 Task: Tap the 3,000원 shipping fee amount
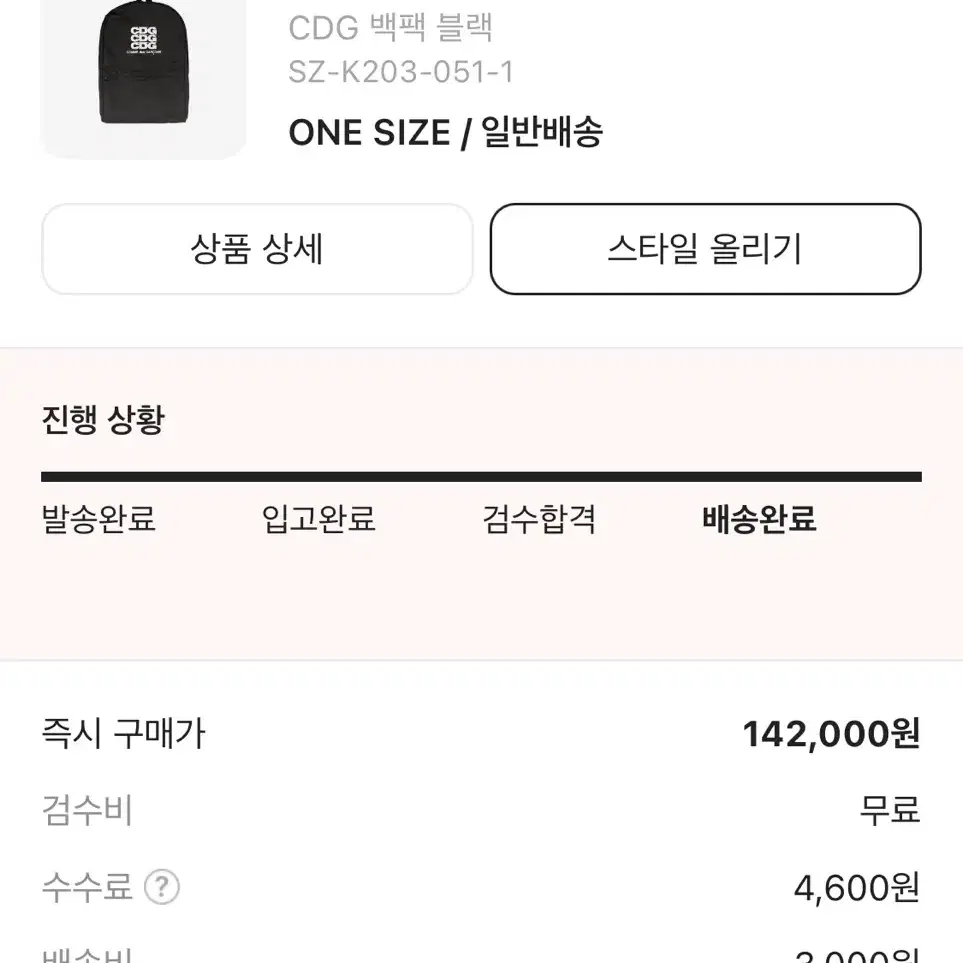pyautogui.click(x=857, y=956)
